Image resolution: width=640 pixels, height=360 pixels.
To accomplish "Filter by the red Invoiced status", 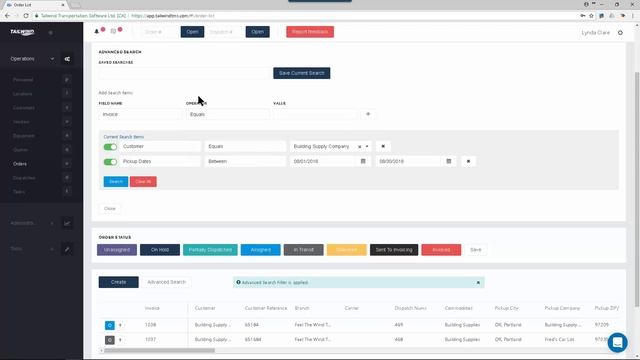I will click(x=441, y=250).
